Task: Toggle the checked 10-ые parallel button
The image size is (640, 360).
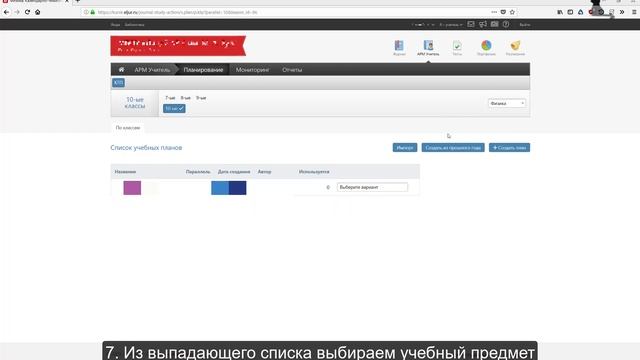Action: click(x=174, y=108)
